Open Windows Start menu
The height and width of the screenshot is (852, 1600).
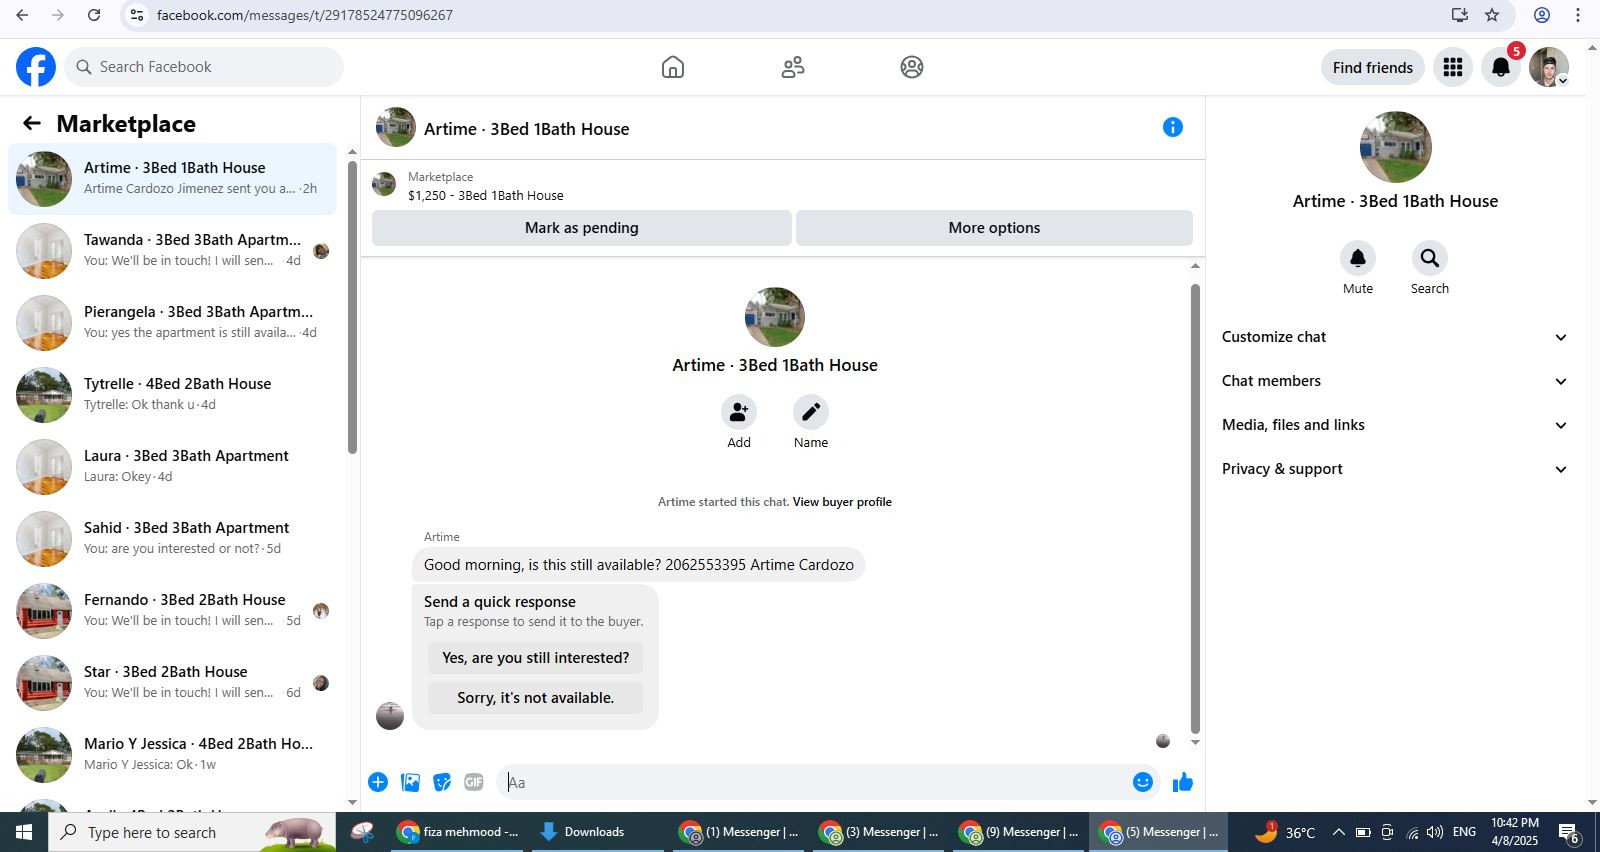tap(24, 832)
